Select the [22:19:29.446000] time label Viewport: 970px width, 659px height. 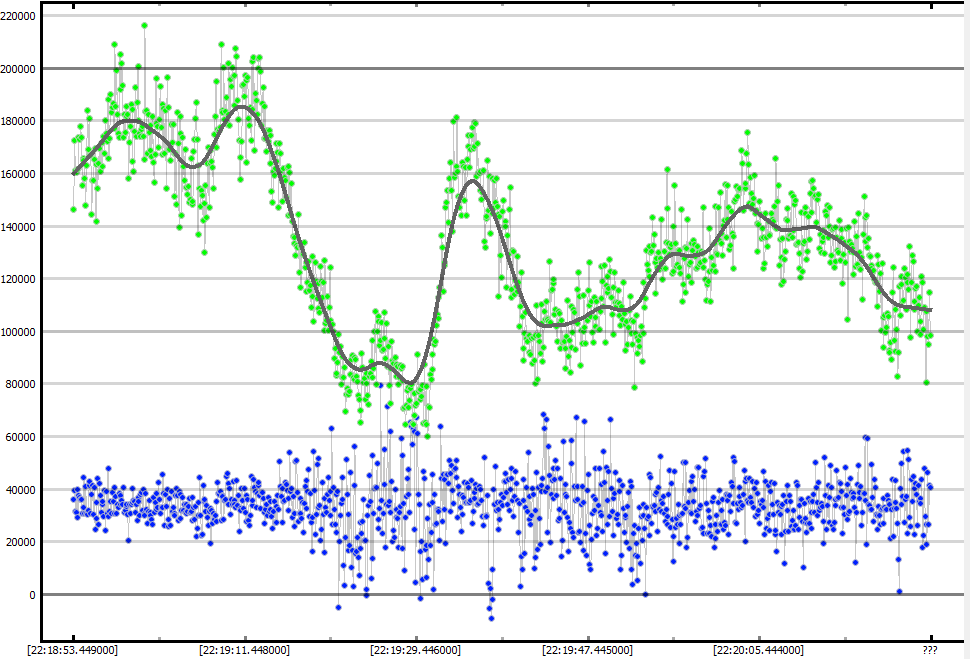416,650
